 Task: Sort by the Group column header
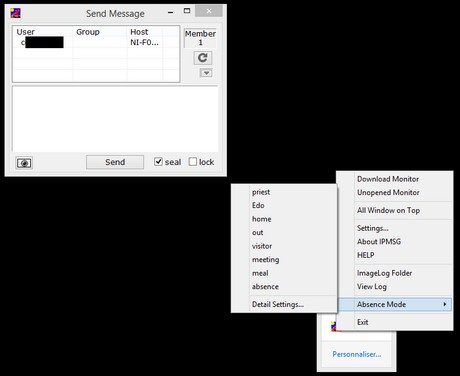point(100,32)
